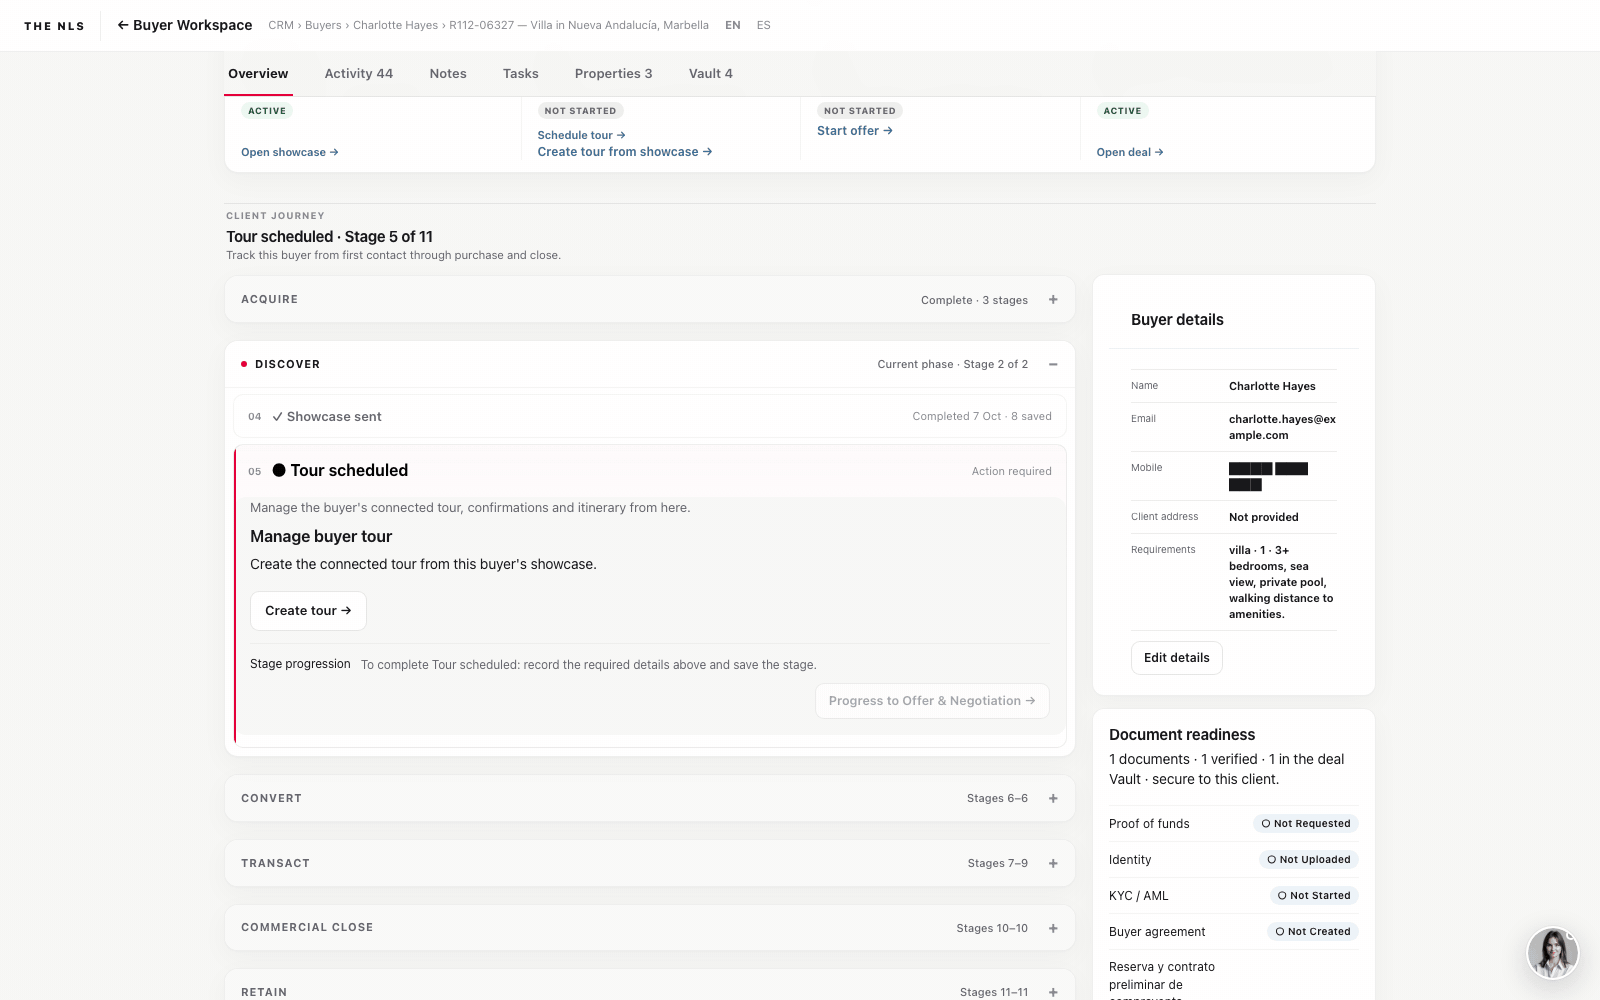Expand the Convert phase plus icon
This screenshot has width=1600, height=1000.
[x=1053, y=798]
